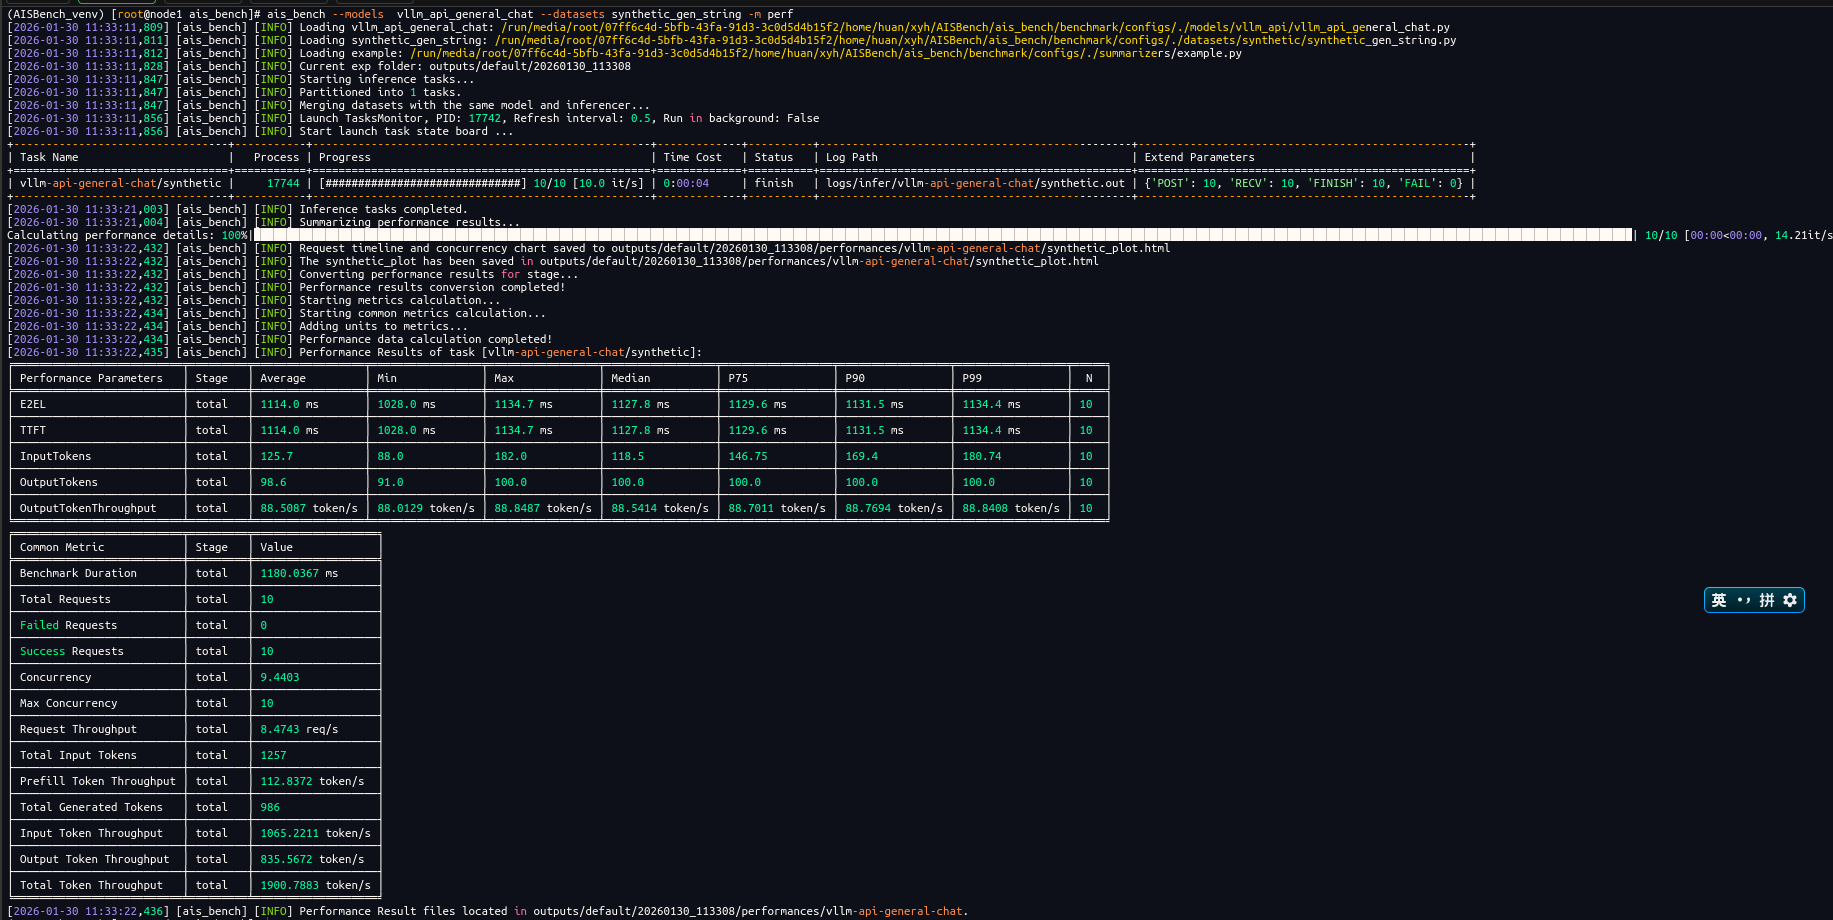This screenshot has height=920, width=1833.
Task: Select the "Common Metric" table header
Action: coord(62,547)
